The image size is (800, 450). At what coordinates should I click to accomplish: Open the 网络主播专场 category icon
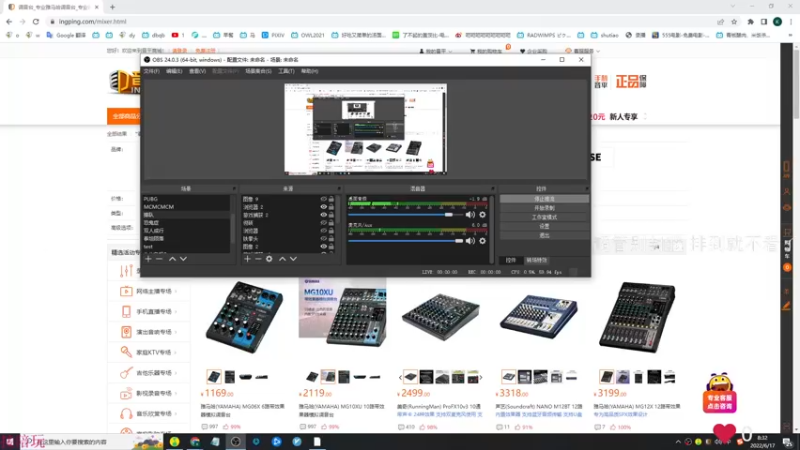click(126, 291)
